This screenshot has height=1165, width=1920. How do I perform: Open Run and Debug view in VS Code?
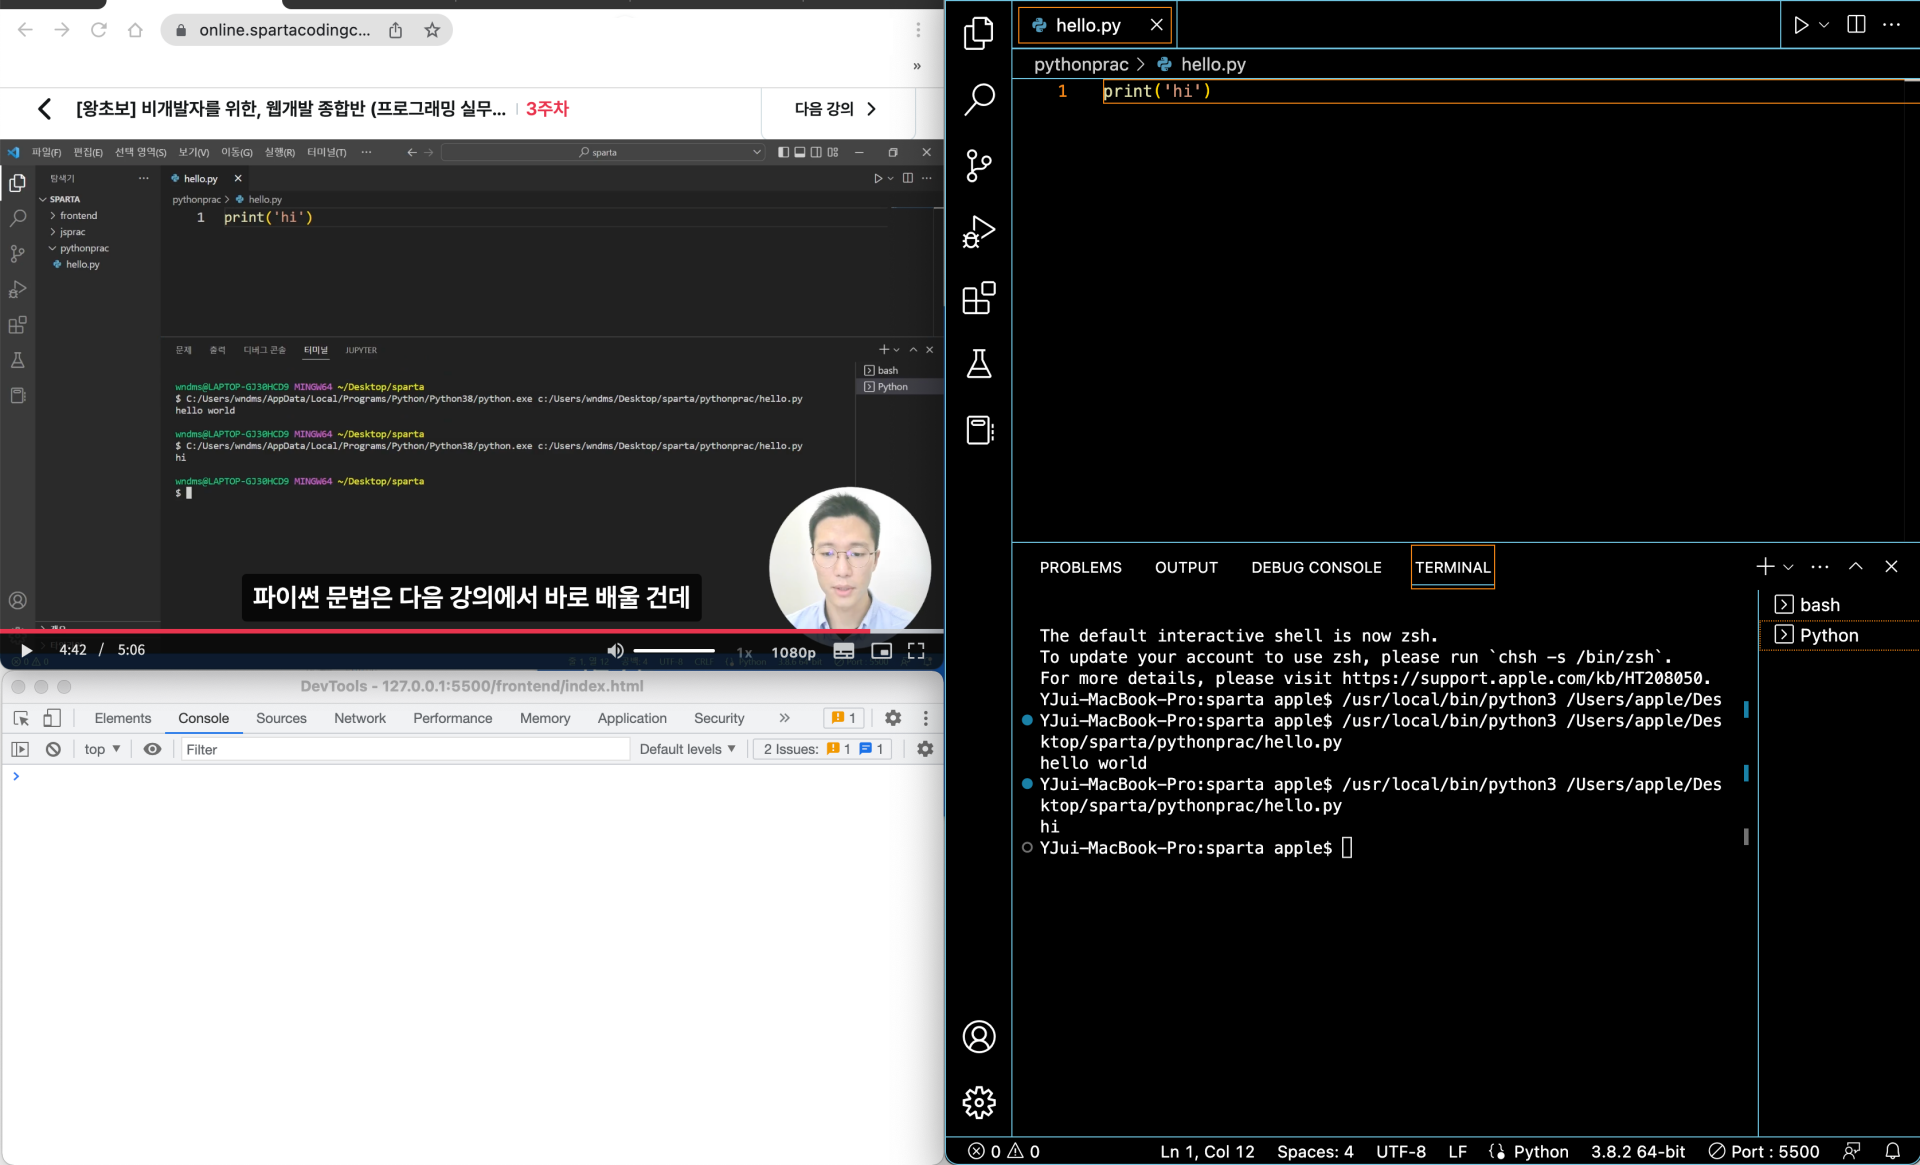click(979, 232)
